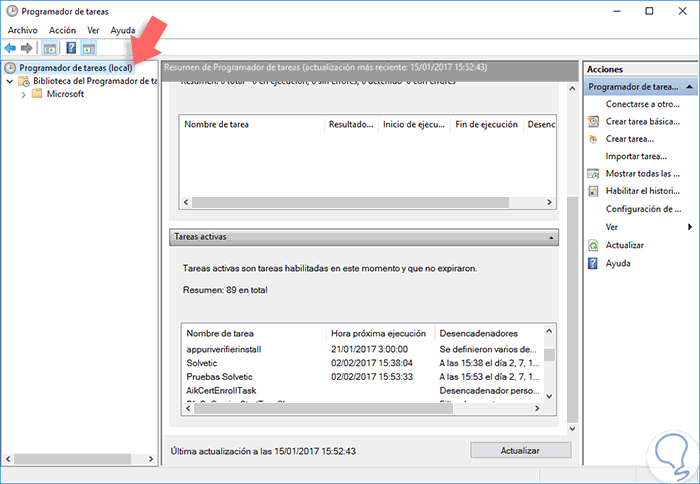The width and height of the screenshot is (700, 484).
Task: Click the Resultado column header
Action: pos(351,125)
